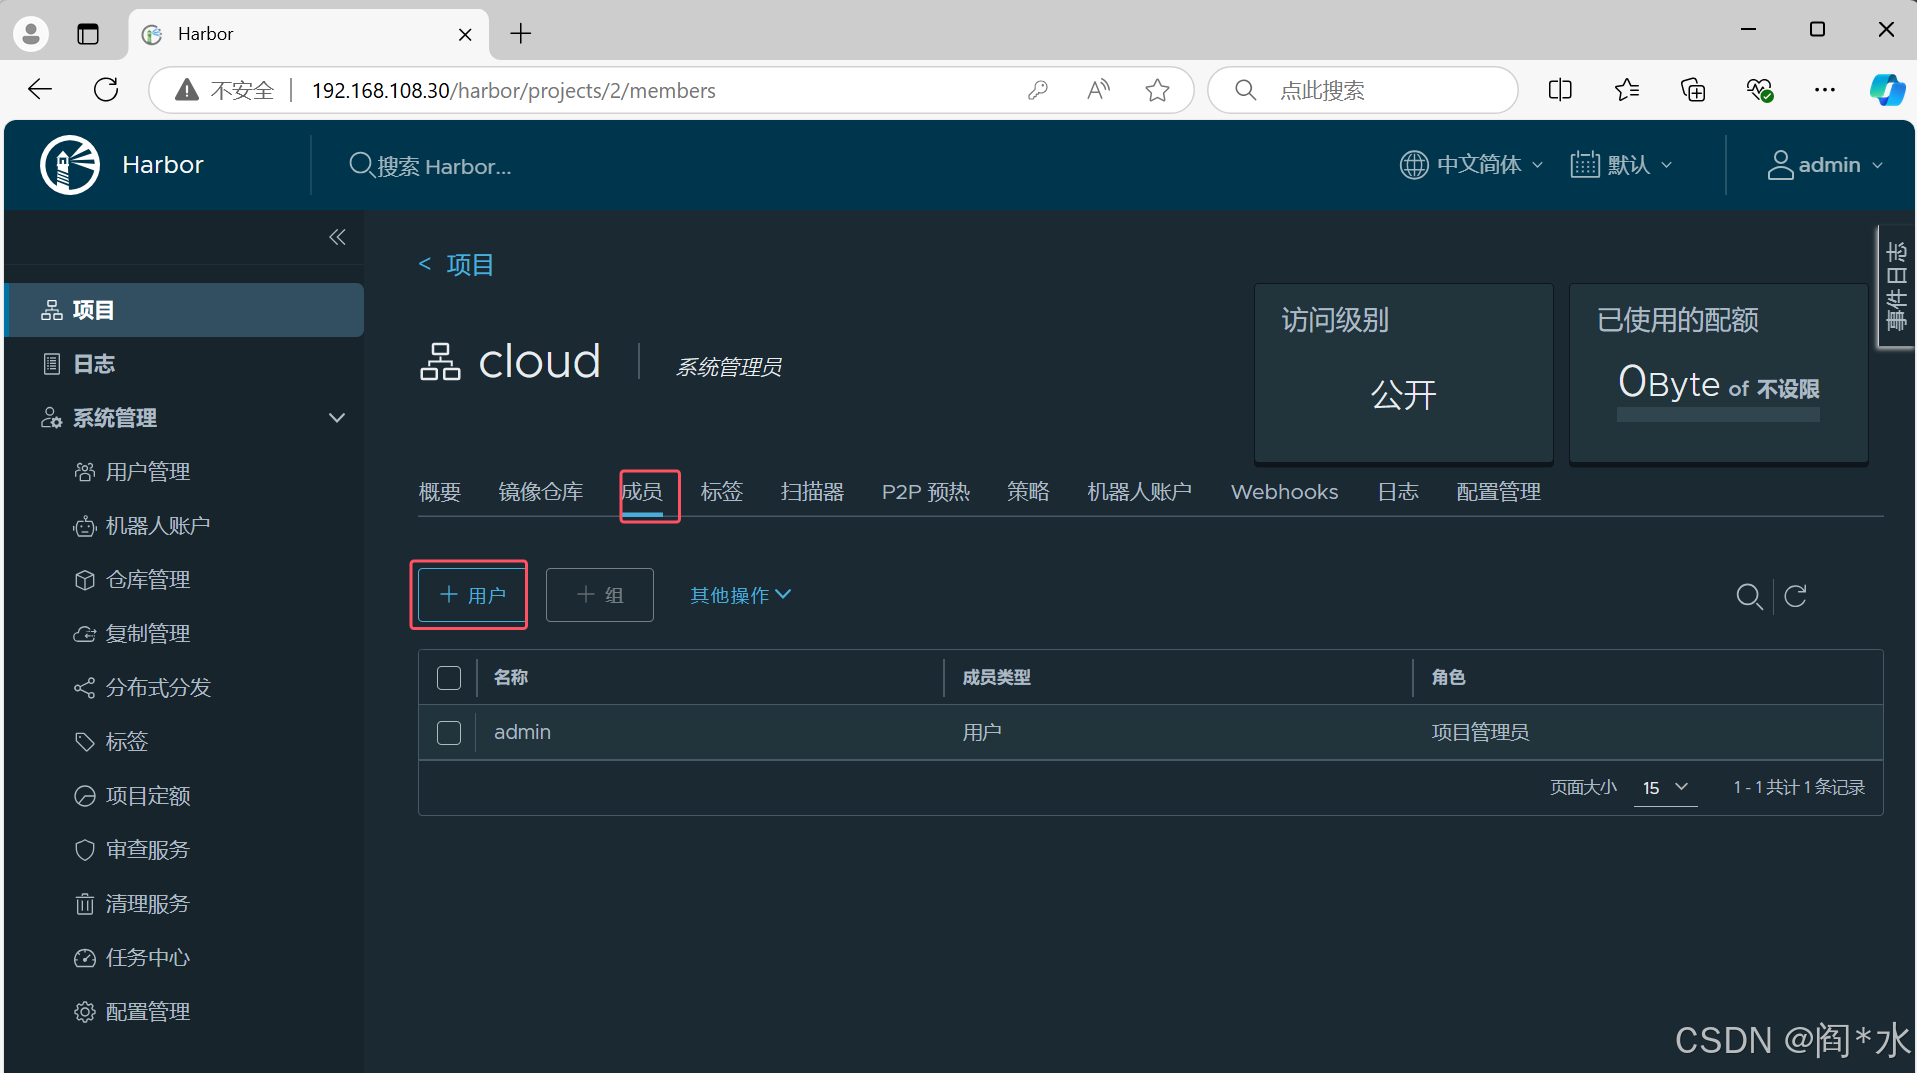Open Copilot sidebar icon
Image resolution: width=1917 pixels, height=1073 pixels.
click(x=1887, y=90)
